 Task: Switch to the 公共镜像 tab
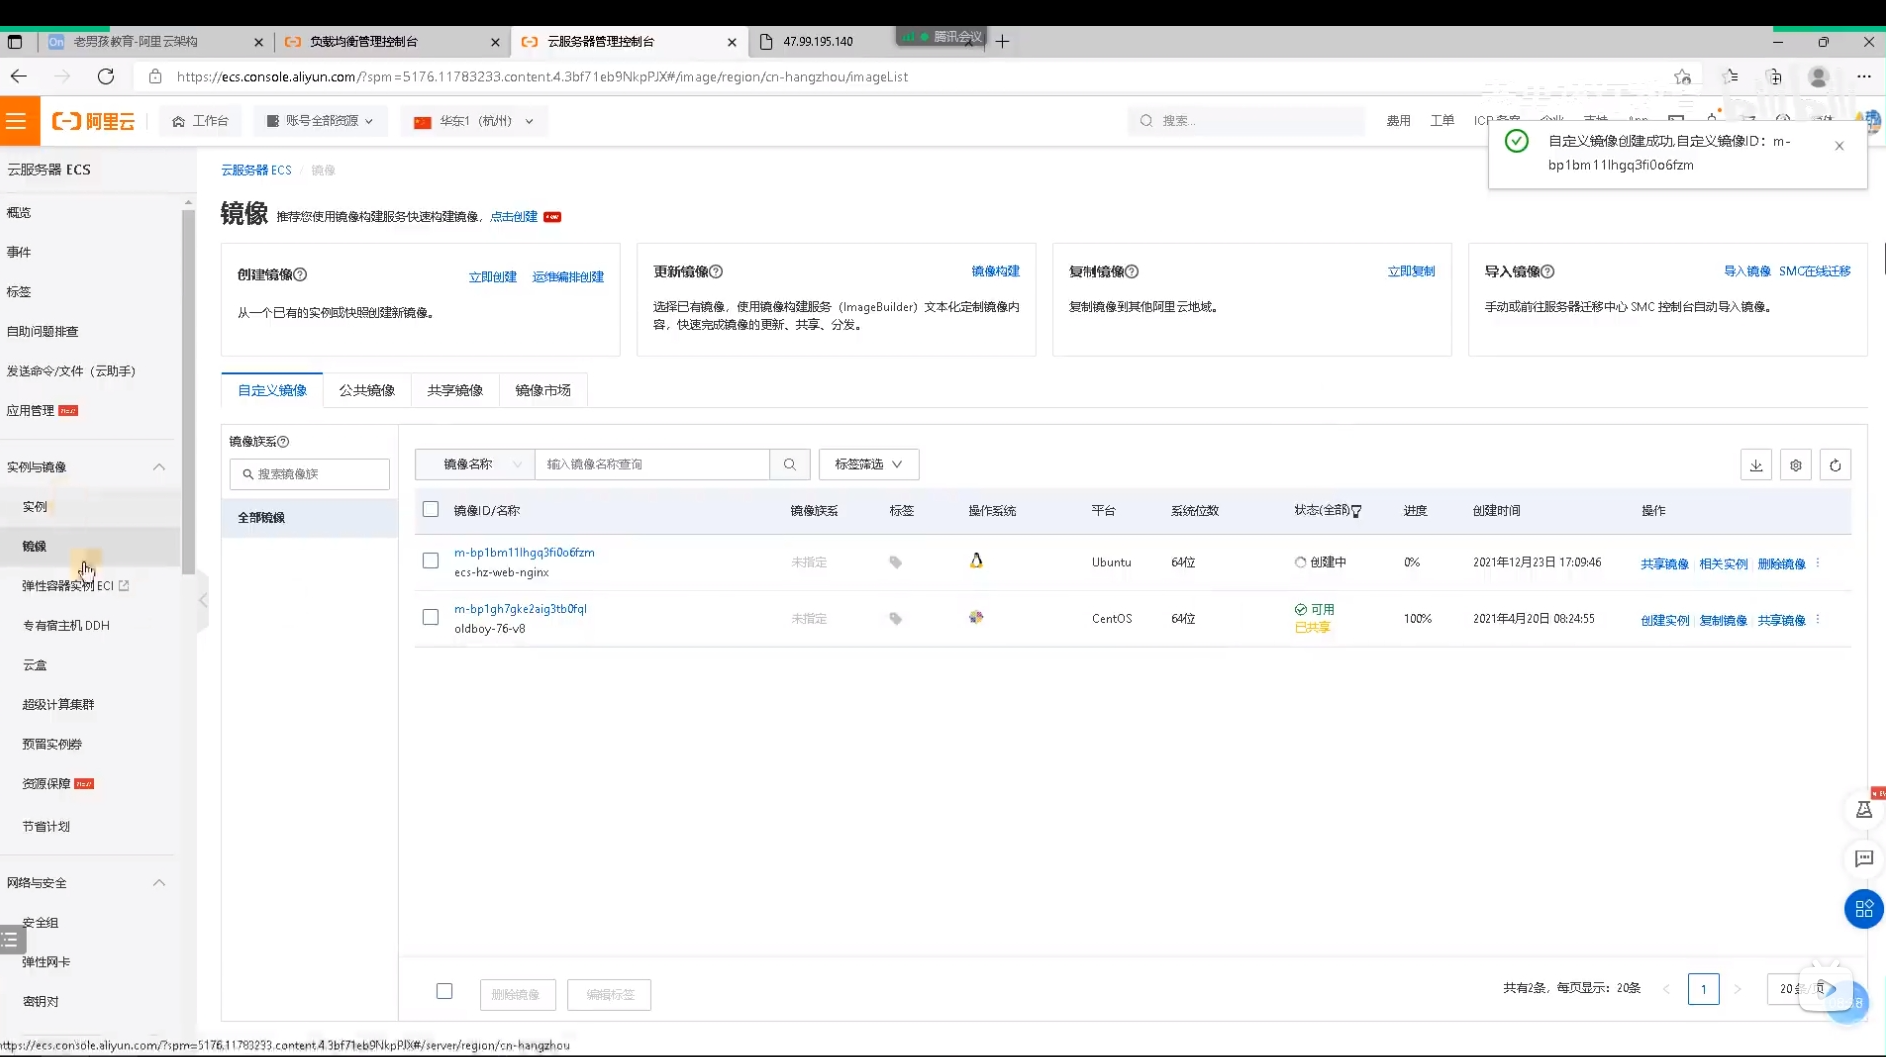[366, 390]
